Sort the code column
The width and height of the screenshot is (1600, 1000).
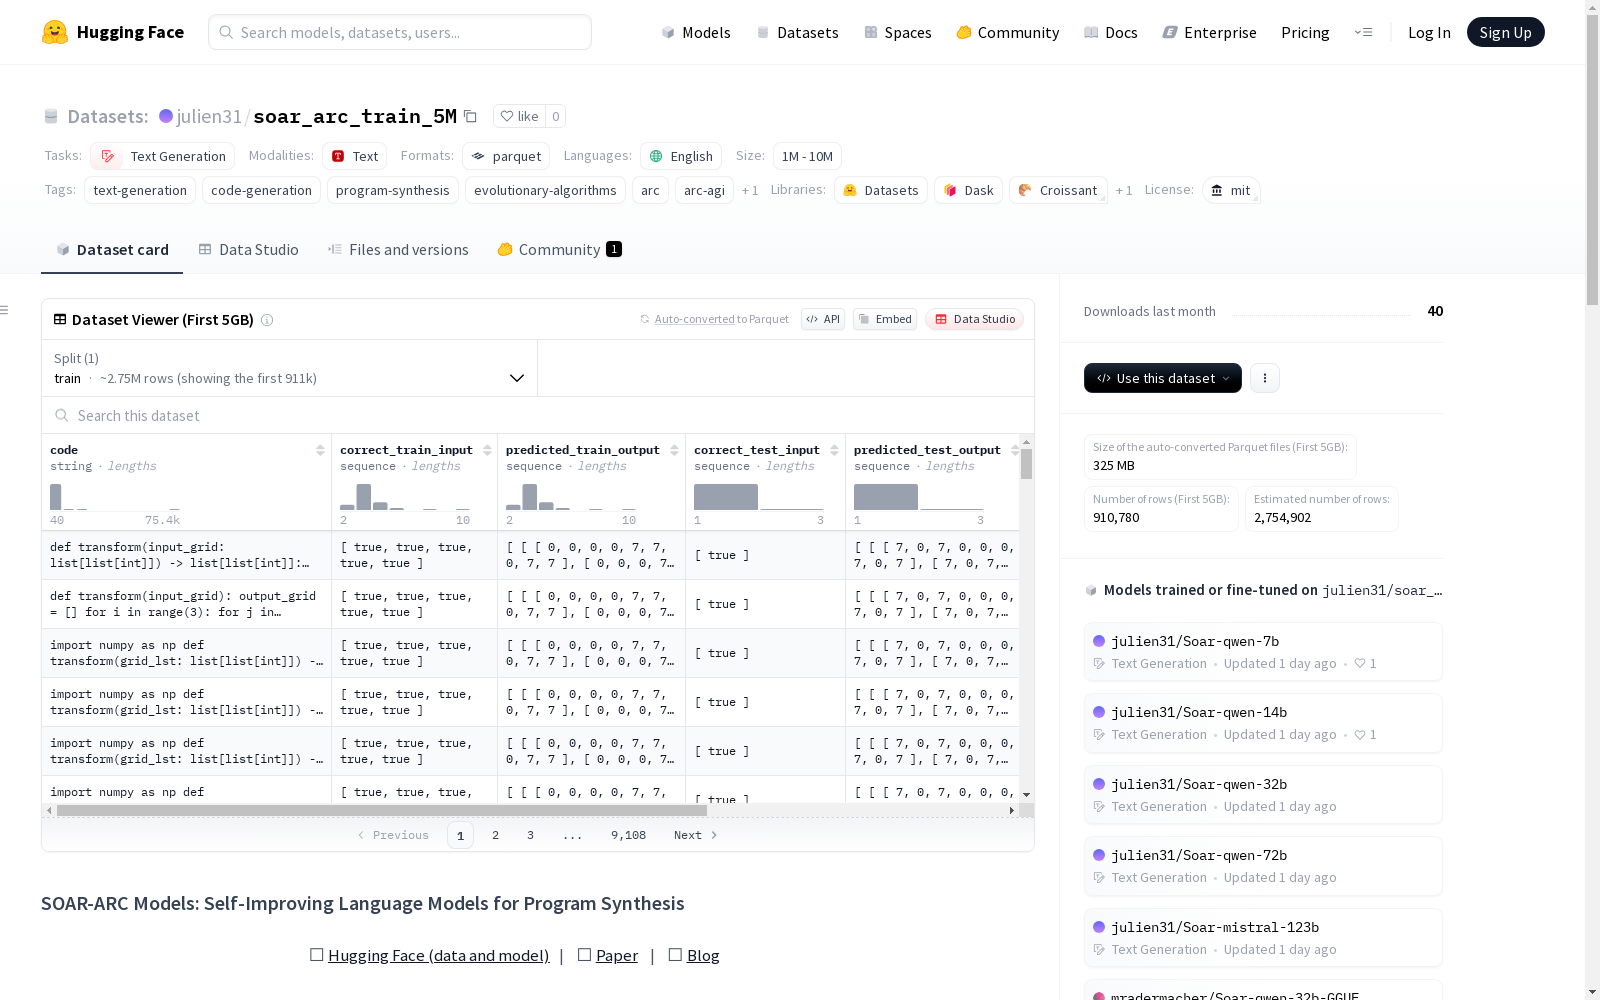click(320, 450)
